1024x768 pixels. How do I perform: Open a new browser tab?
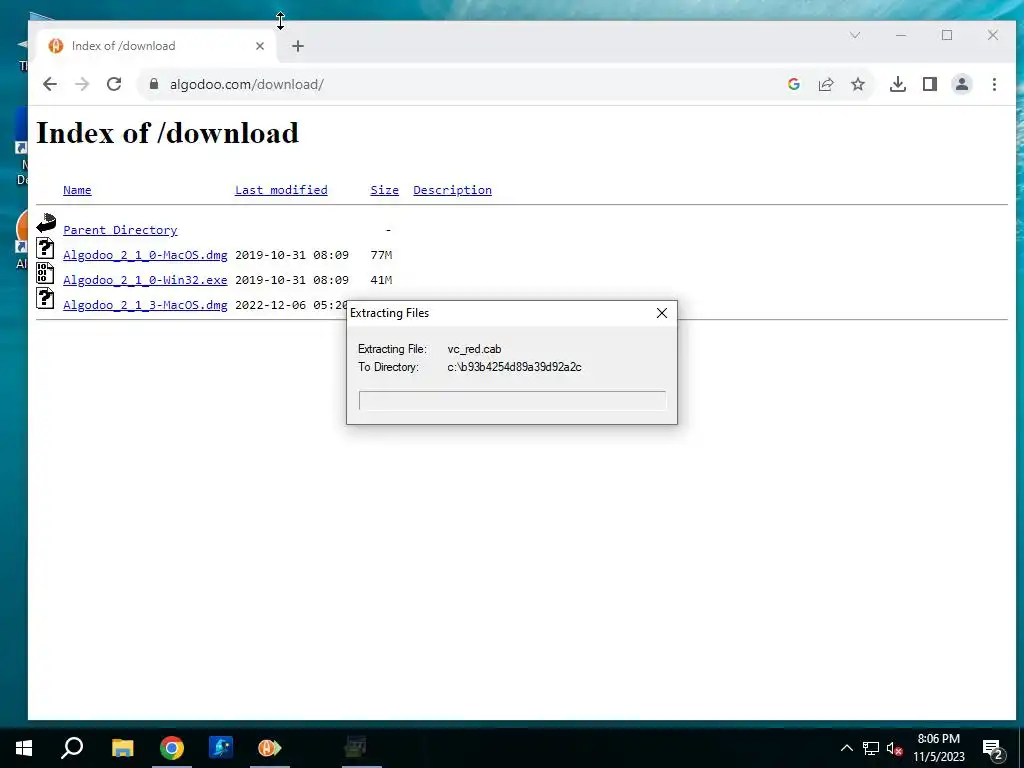[x=298, y=46]
